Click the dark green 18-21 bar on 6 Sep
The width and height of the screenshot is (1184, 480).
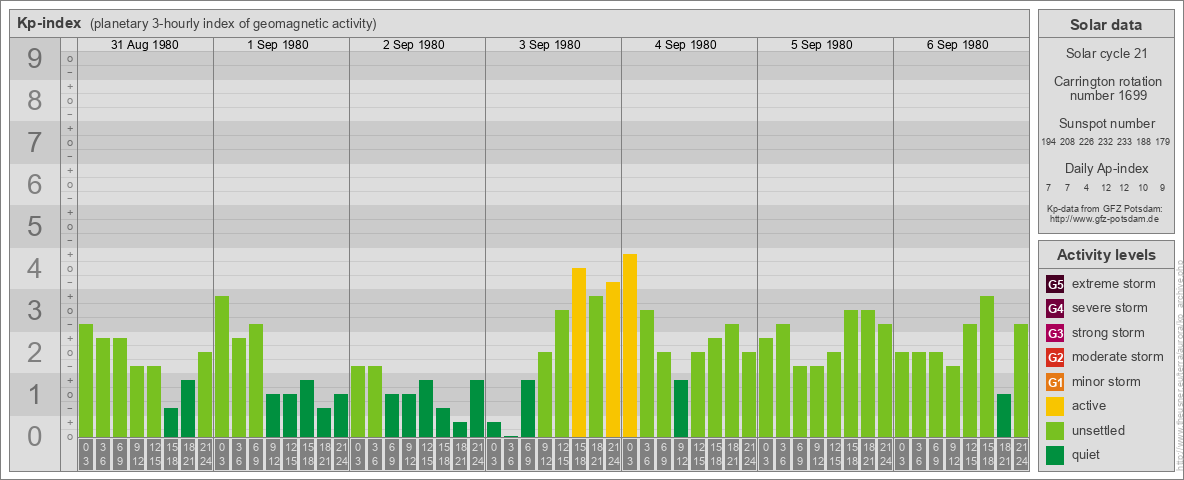coord(1004,415)
